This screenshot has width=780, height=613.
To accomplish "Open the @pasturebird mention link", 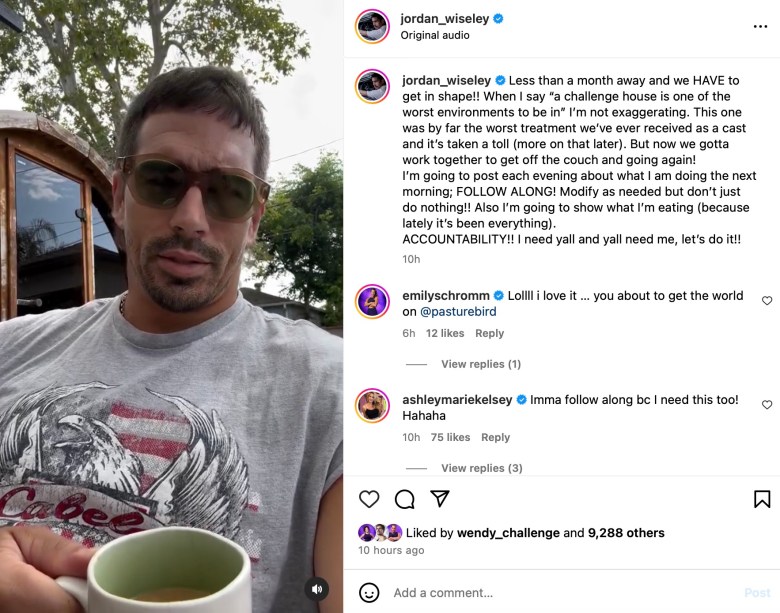I will [458, 312].
